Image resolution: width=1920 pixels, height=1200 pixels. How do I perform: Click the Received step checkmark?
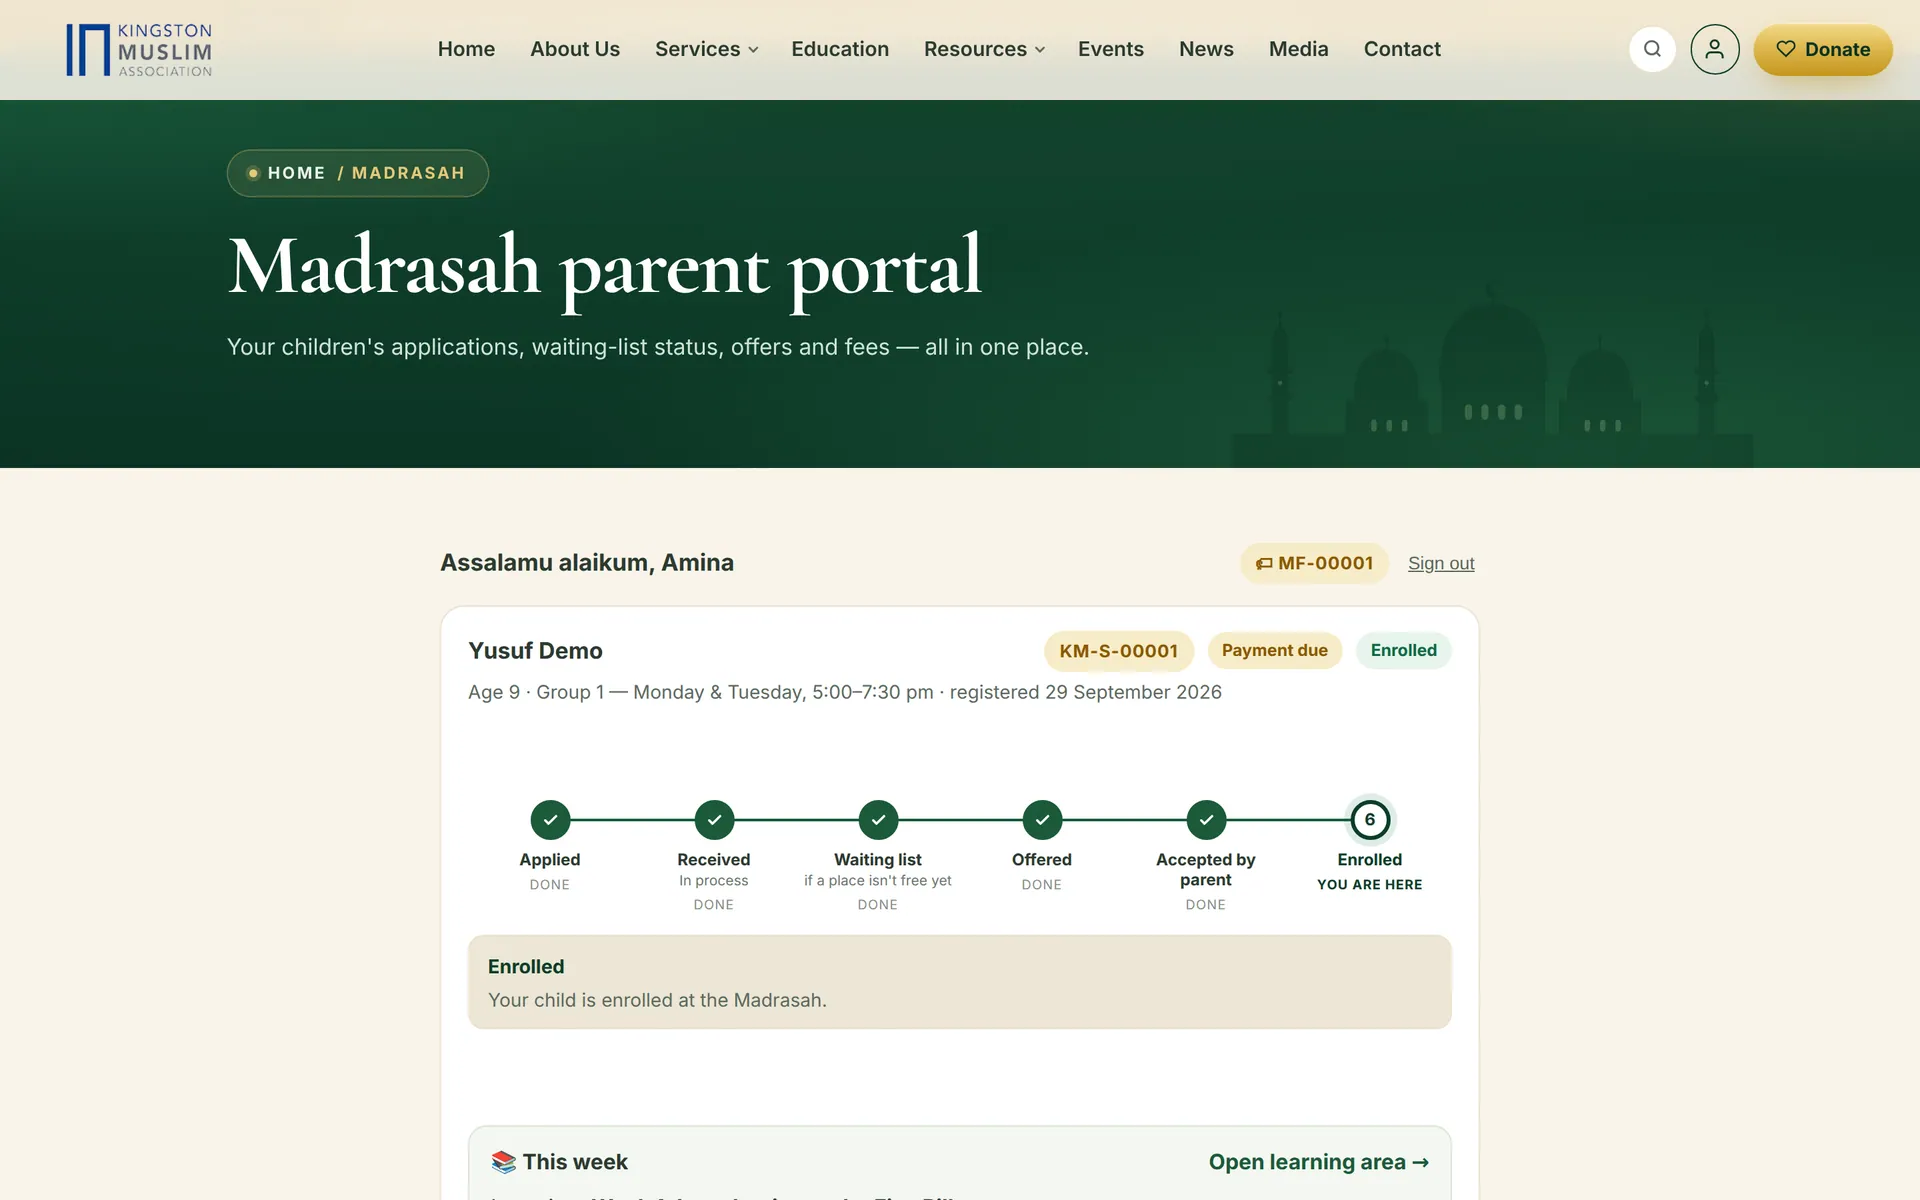(x=714, y=820)
